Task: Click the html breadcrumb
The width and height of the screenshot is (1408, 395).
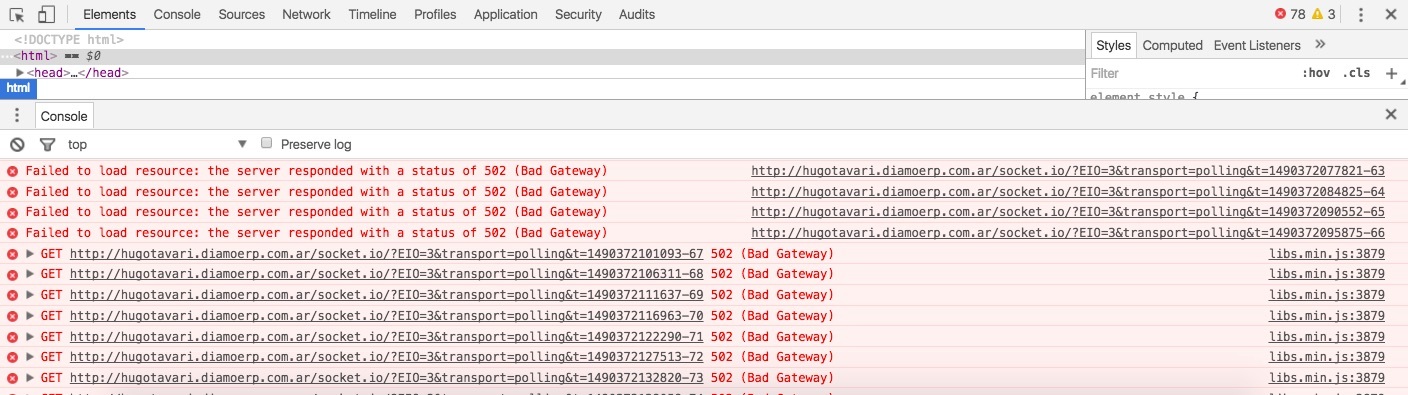Action: [18, 89]
